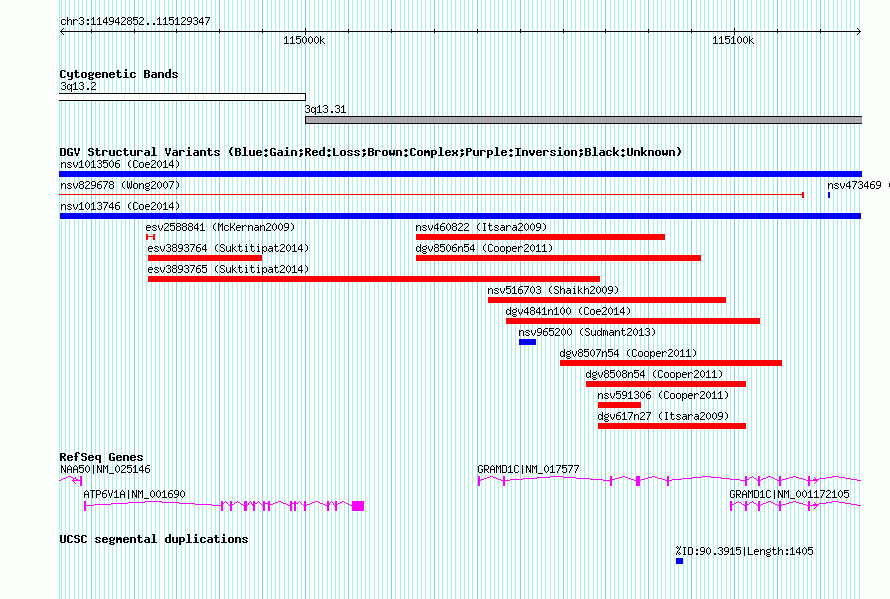The width and height of the screenshot is (890, 599).
Task: Select red loss bar dgv617n27 (Itsara2009)
Action: [672, 426]
